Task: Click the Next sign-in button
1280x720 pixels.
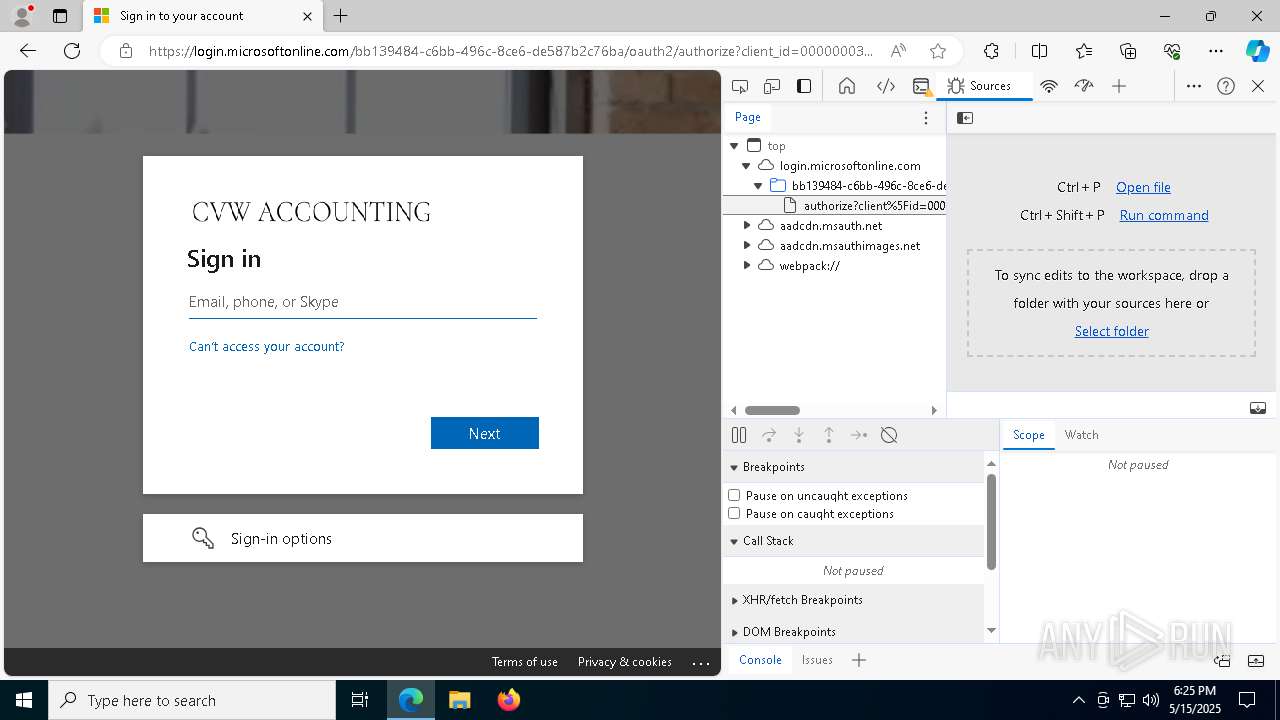Action: [485, 433]
